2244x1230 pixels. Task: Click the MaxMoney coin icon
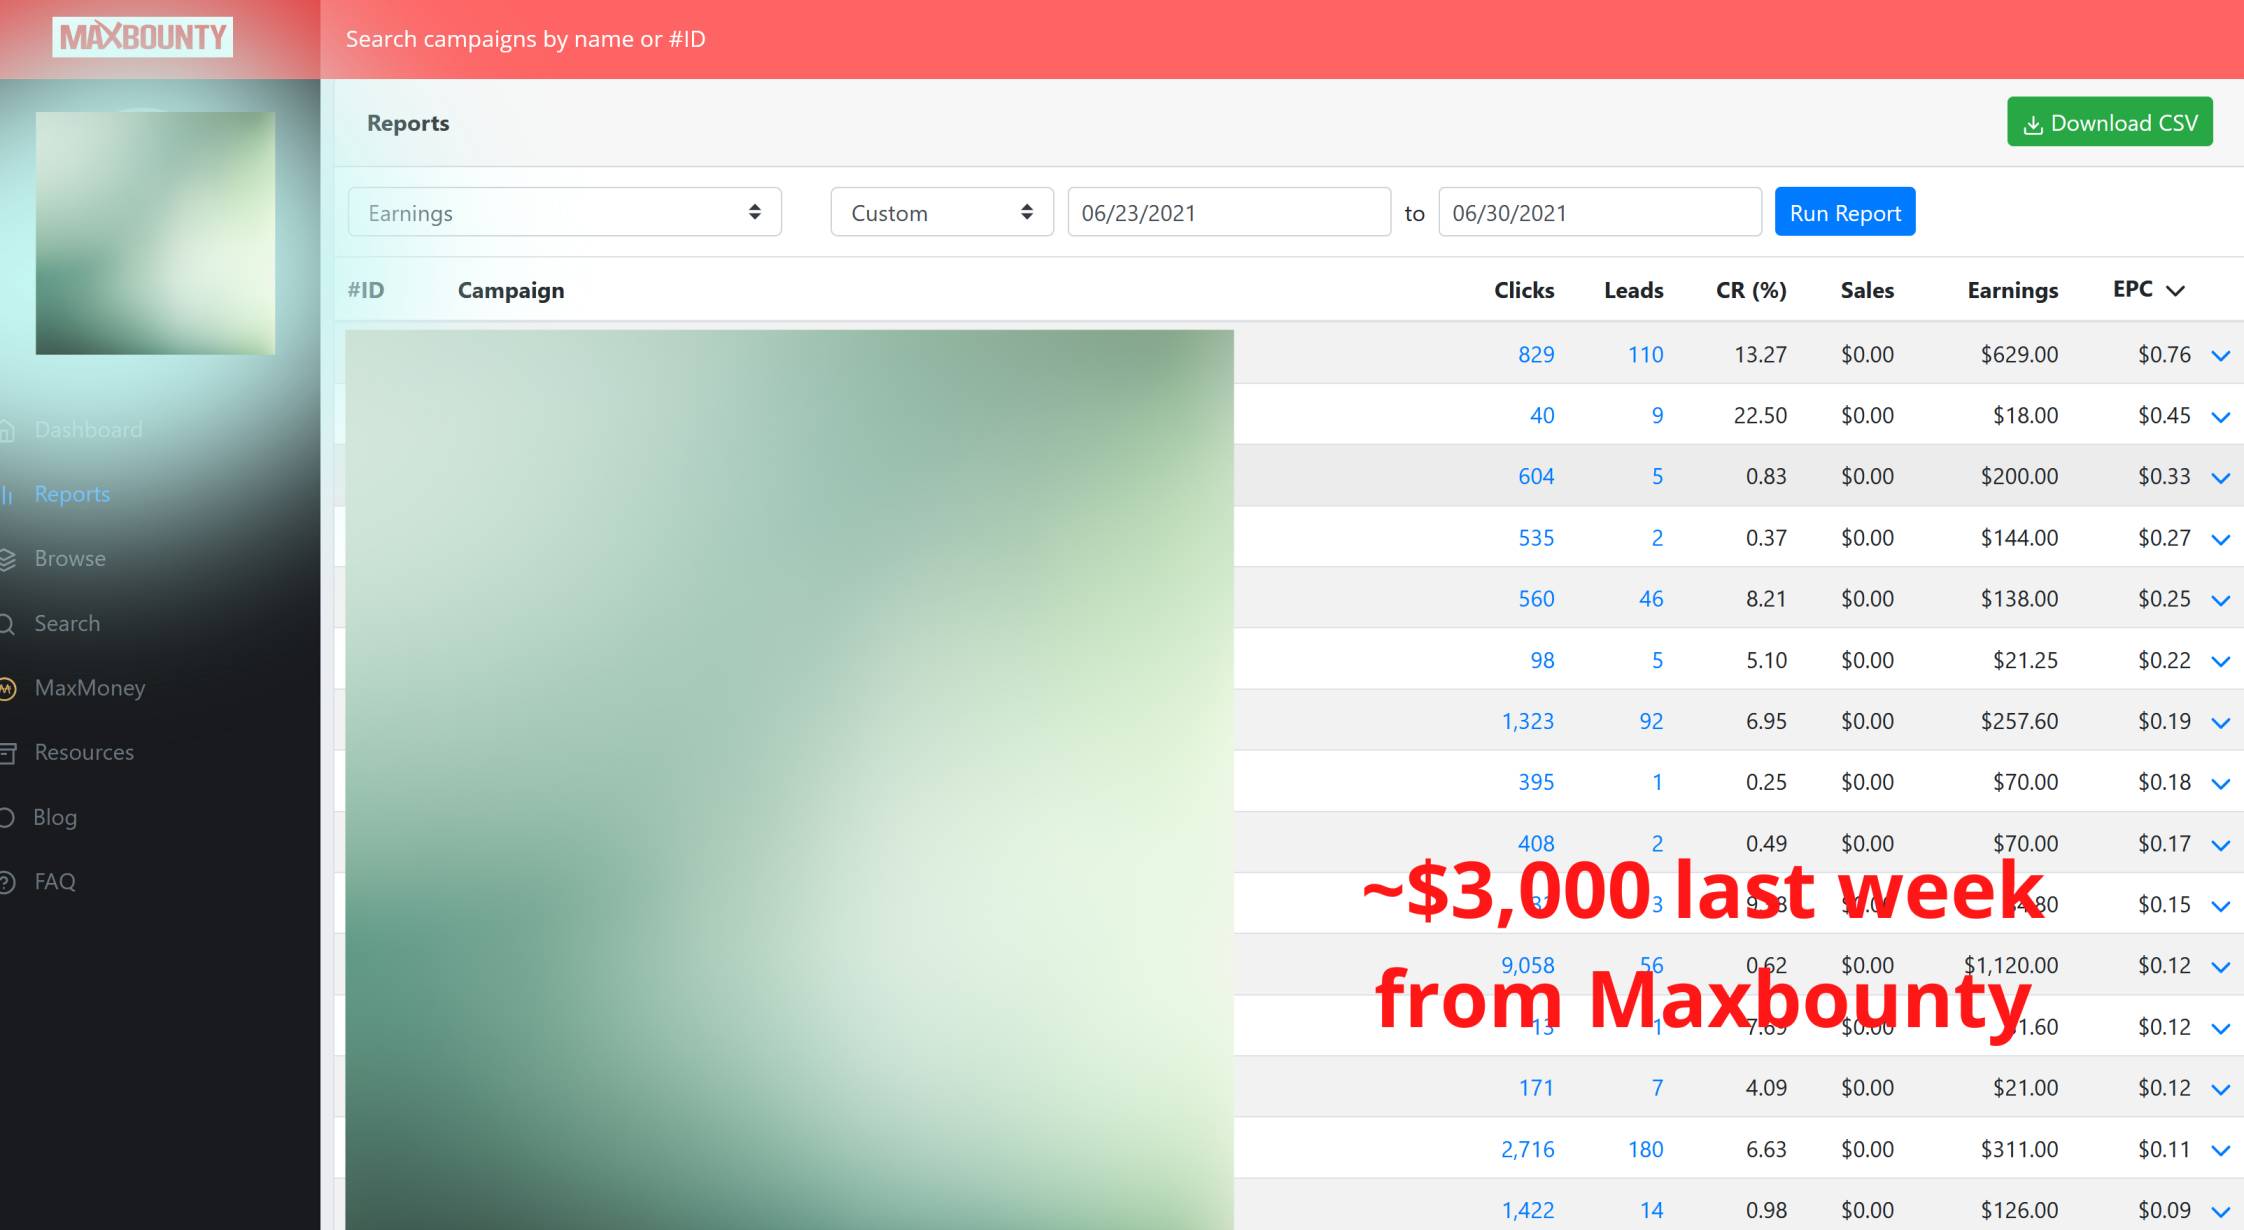click(x=7, y=688)
